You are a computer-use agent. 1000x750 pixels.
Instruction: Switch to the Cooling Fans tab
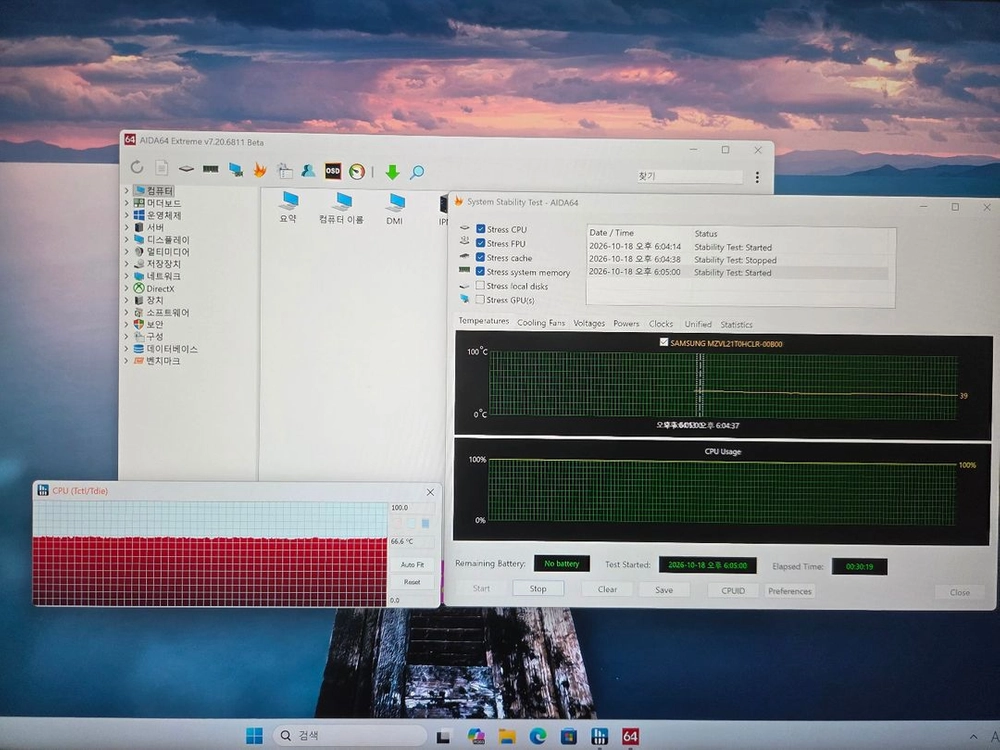point(541,323)
